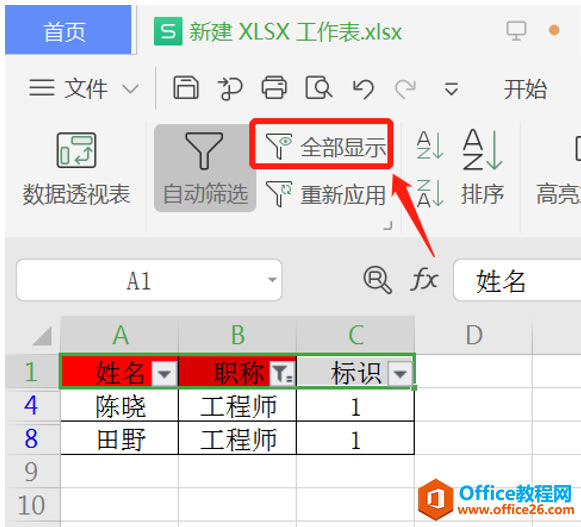Expand the Name Box dropdown arrow
Viewport: 581px width, 527px height.
[272, 280]
